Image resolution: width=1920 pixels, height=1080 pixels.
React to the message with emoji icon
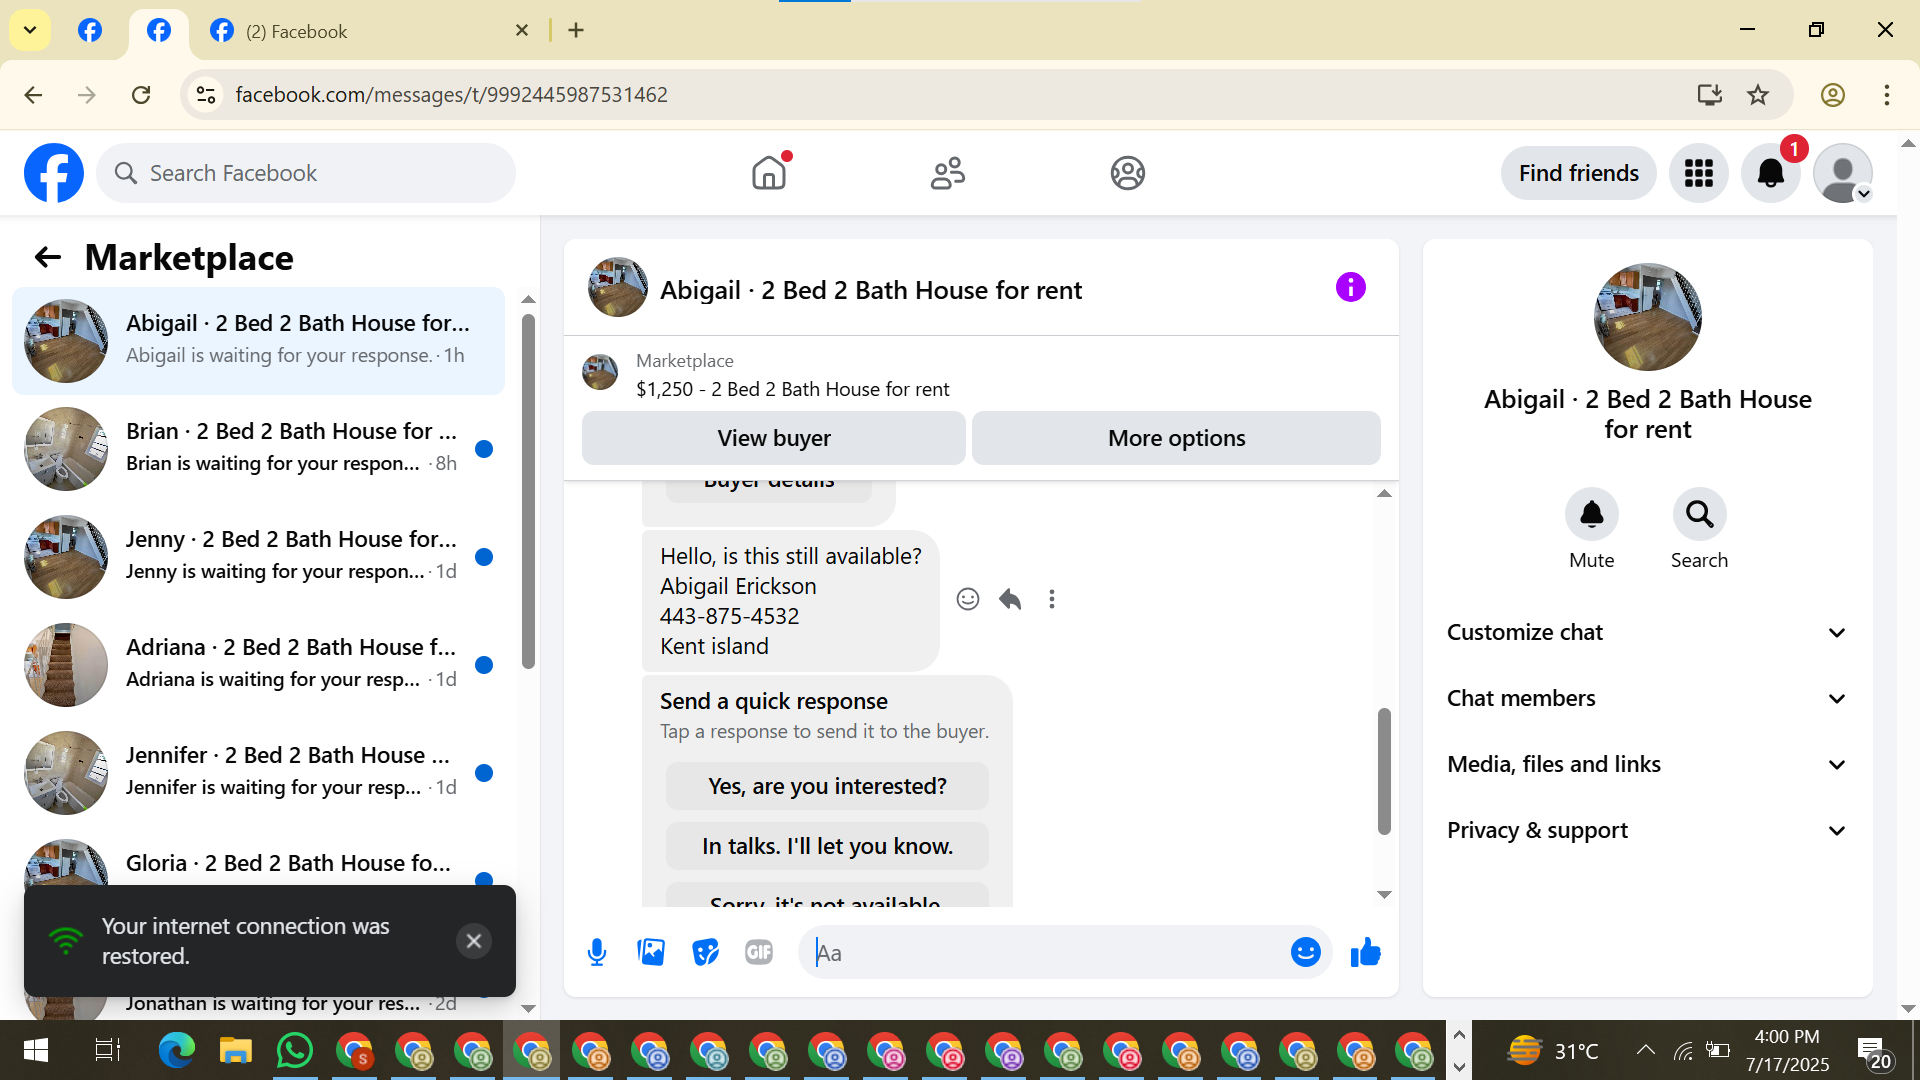coord(967,599)
